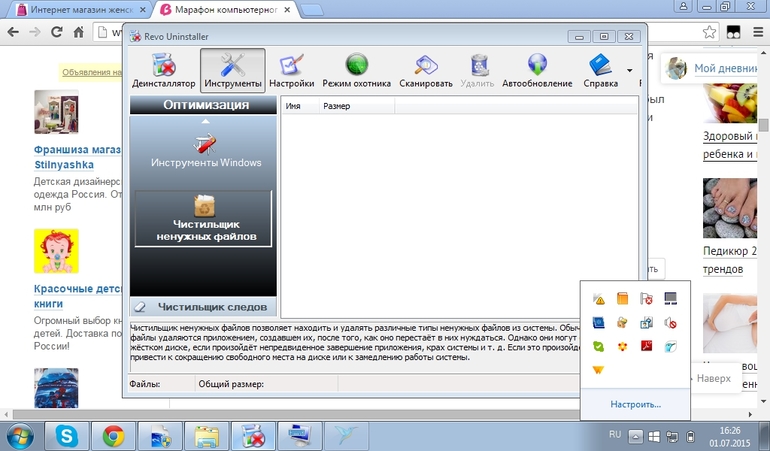Click the green Skype status tray icon
The height and width of the screenshot is (451, 770).
[x=599, y=346]
